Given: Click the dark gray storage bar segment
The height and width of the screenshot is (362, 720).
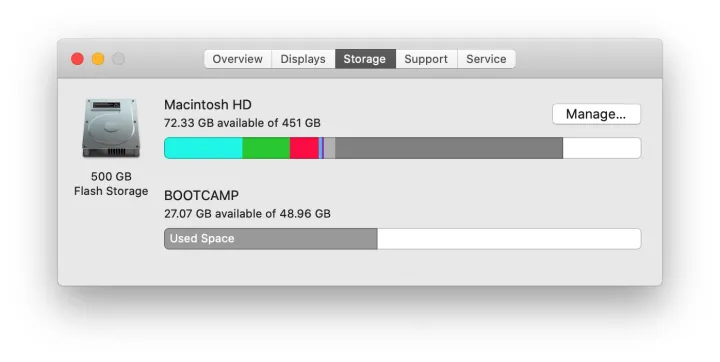Looking at the screenshot, I should tap(449, 148).
